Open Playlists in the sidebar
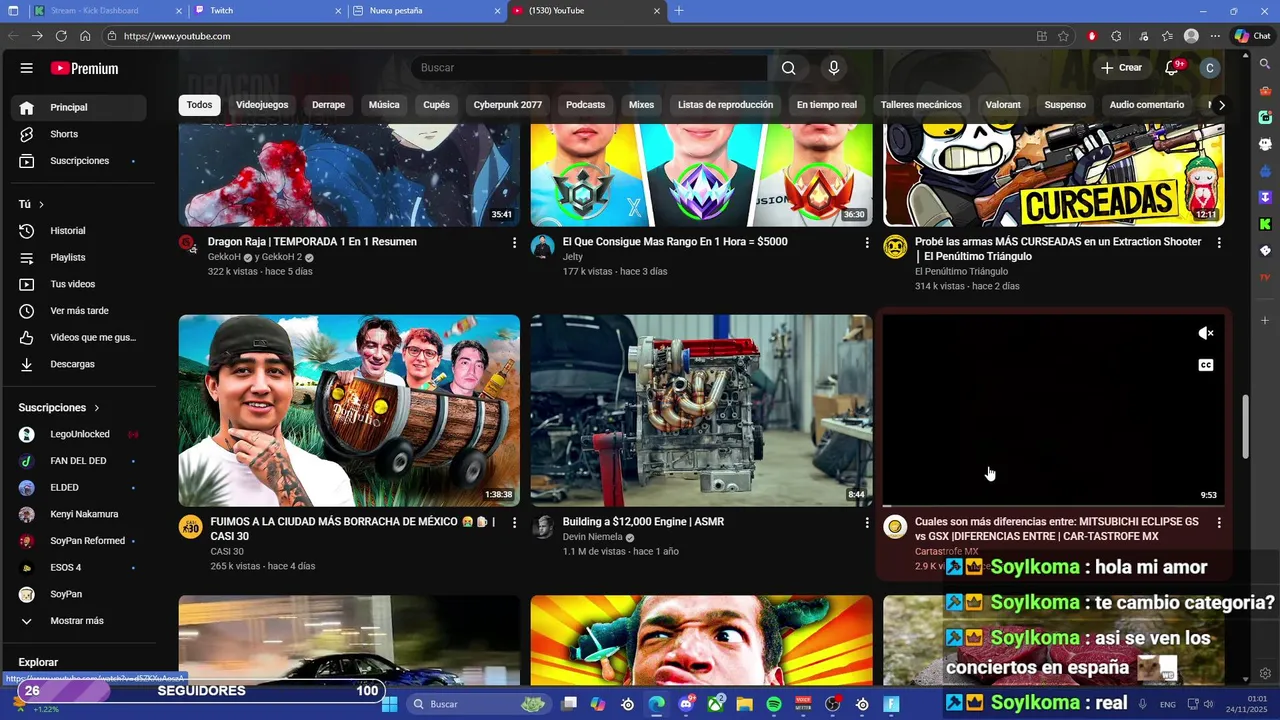The image size is (1280, 720). (x=79, y=258)
